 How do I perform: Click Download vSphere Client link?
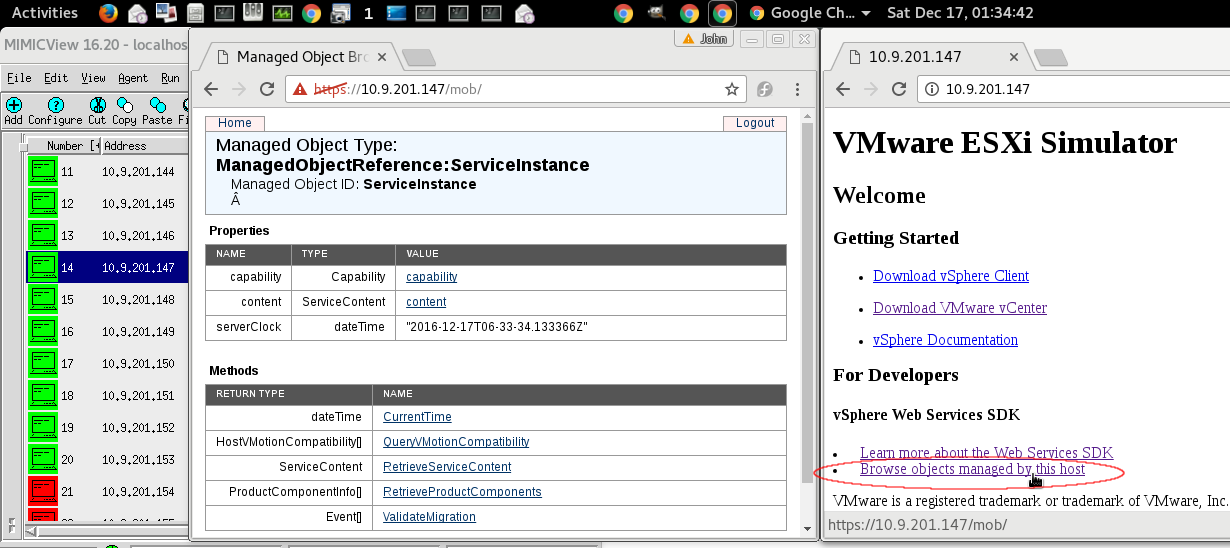pos(951,276)
